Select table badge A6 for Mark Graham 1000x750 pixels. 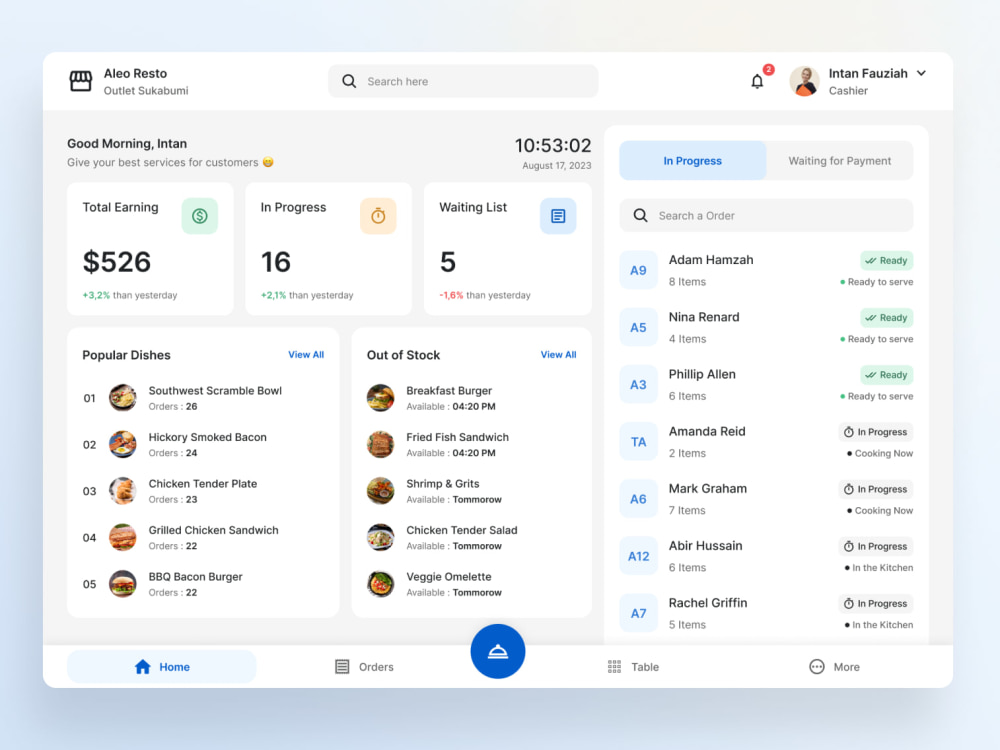coord(638,499)
